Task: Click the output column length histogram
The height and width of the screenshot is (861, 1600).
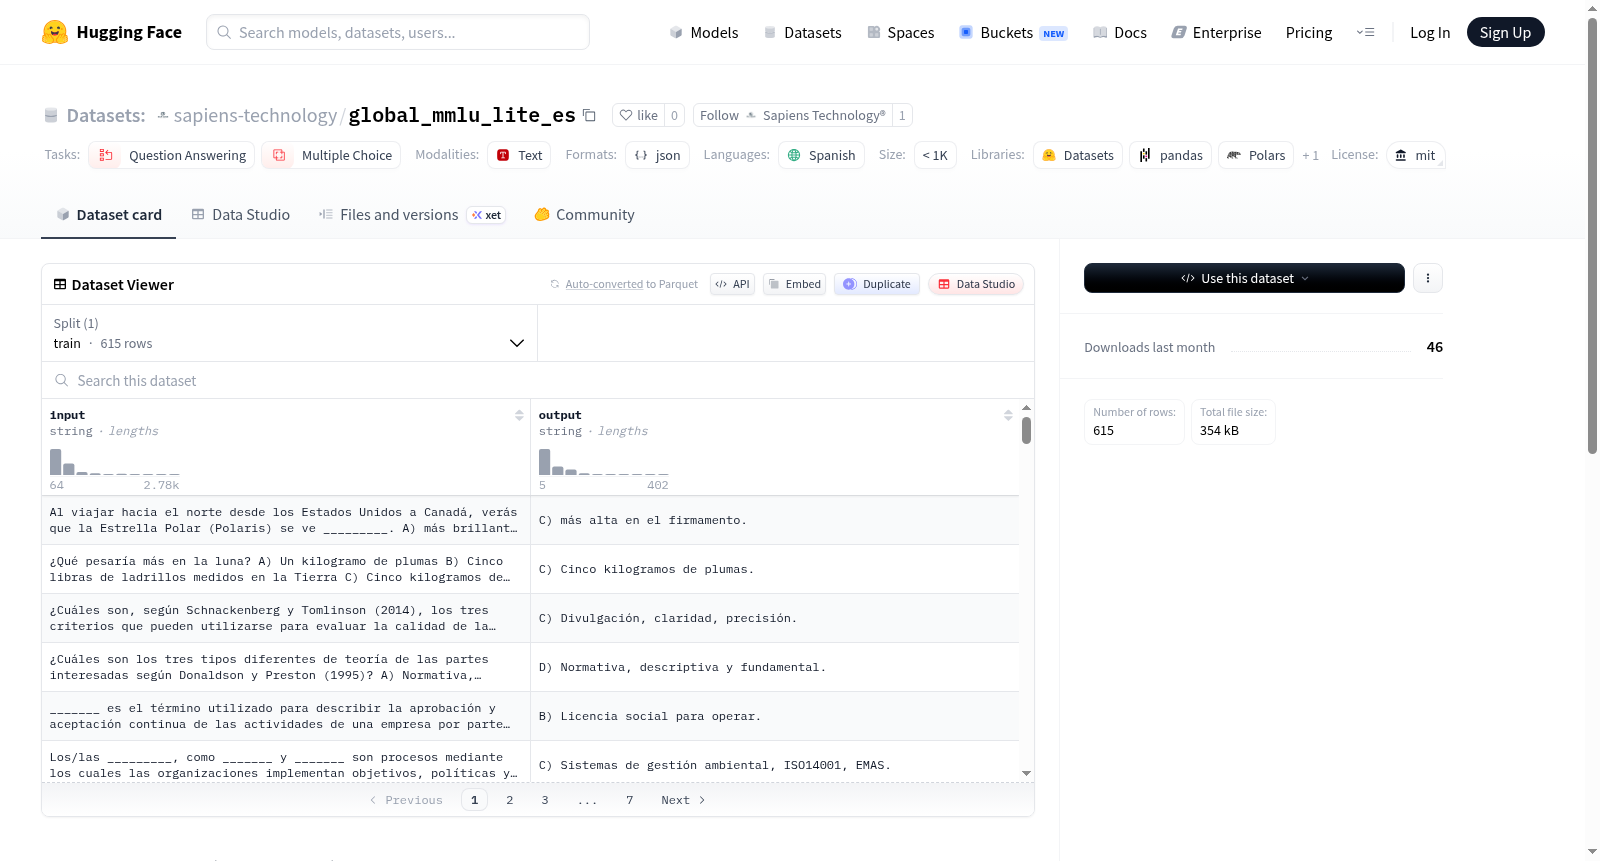Action: [x=604, y=462]
